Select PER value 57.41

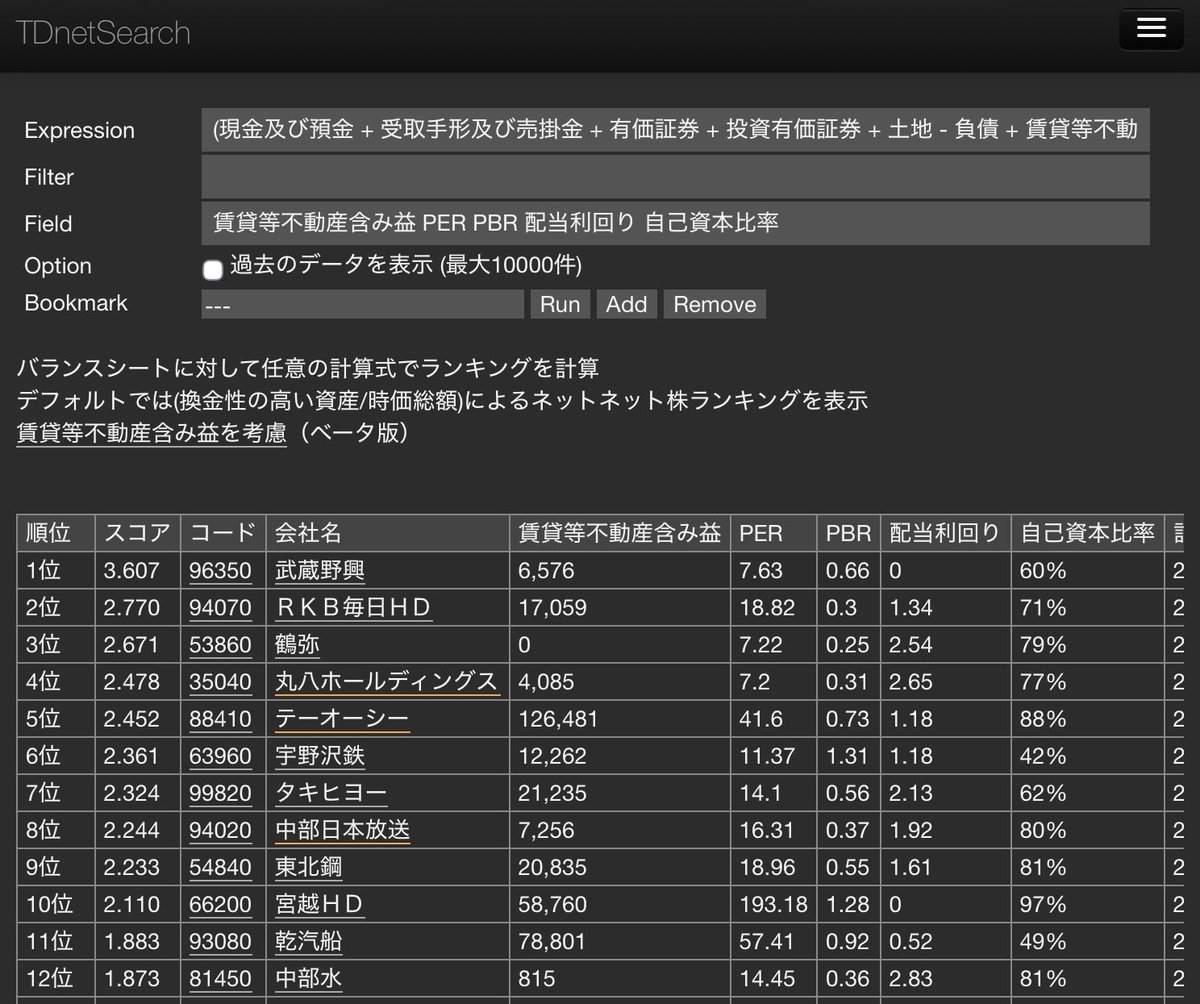773,942
